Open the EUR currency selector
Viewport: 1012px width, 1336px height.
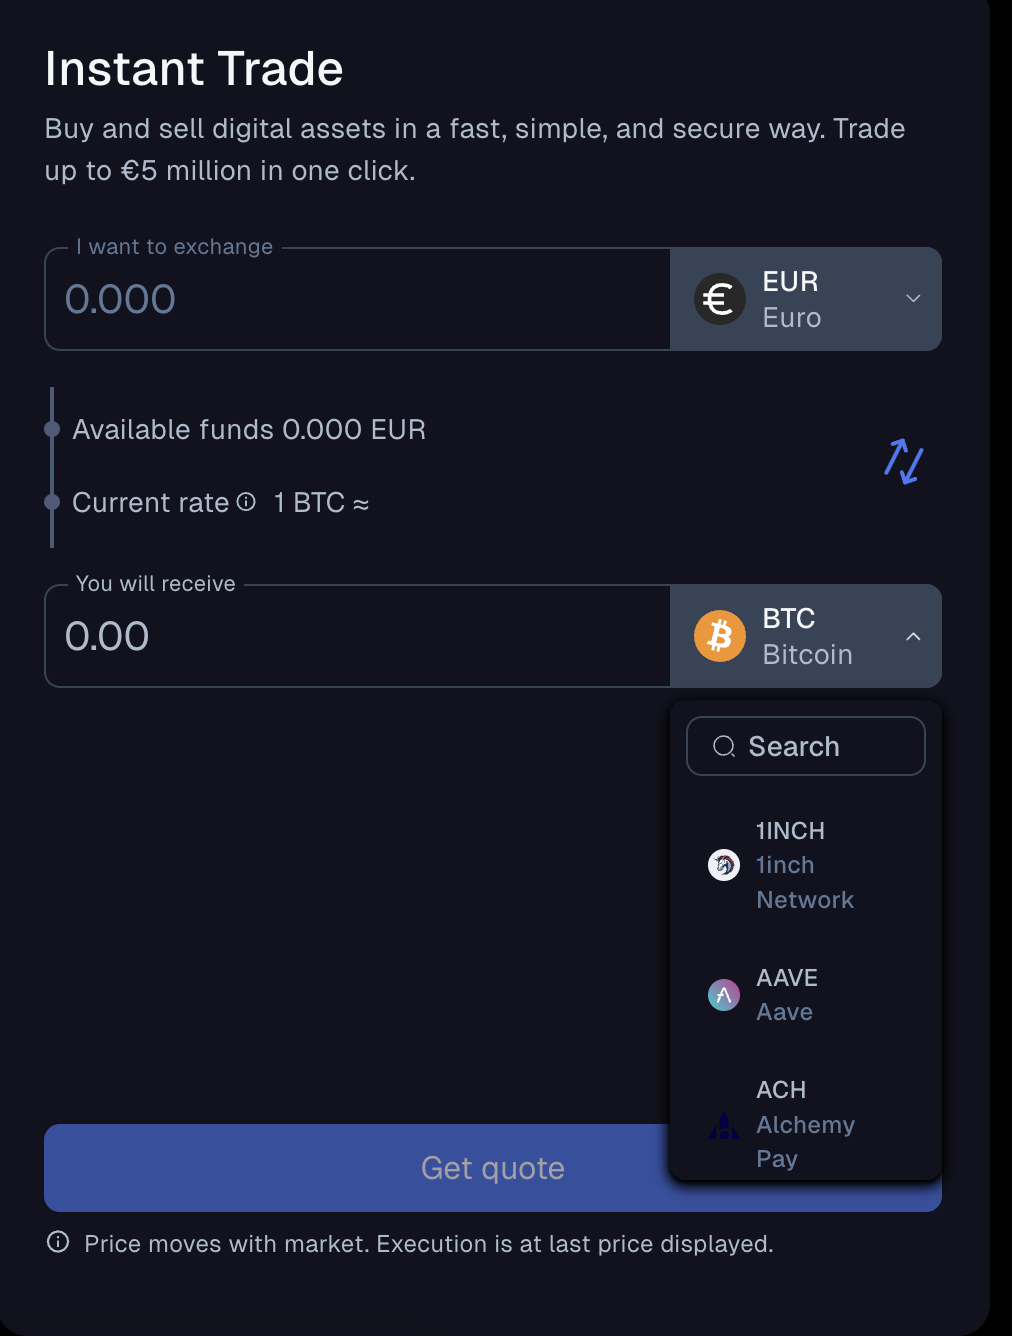pyautogui.click(x=806, y=298)
